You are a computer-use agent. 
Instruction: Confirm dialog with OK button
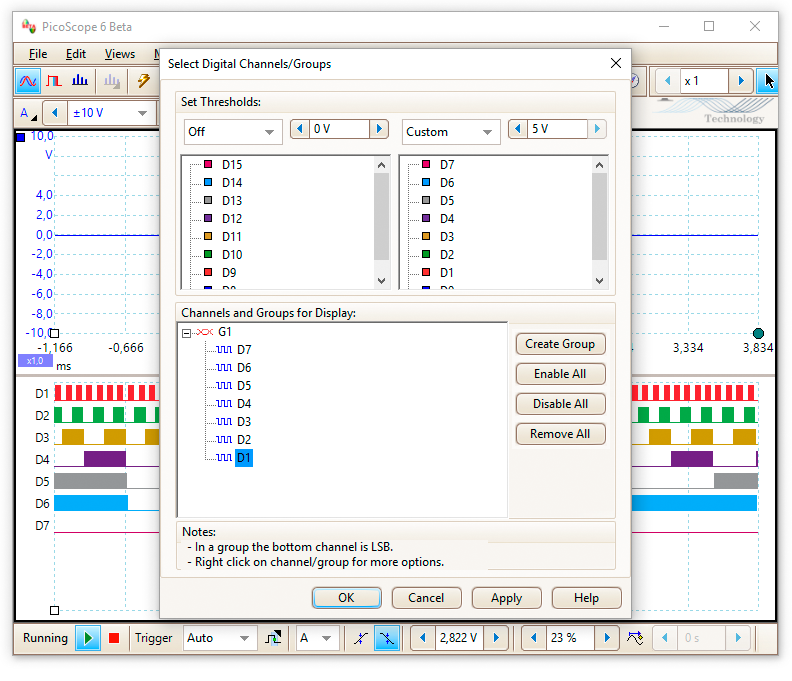click(346, 598)
